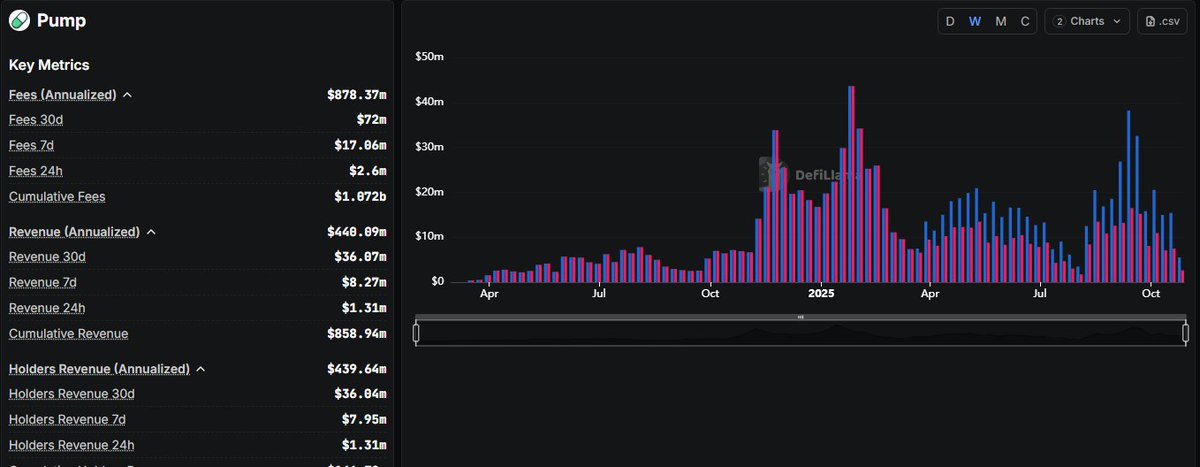
Task: Click the Fees 7d label
Action: point(32,145)
